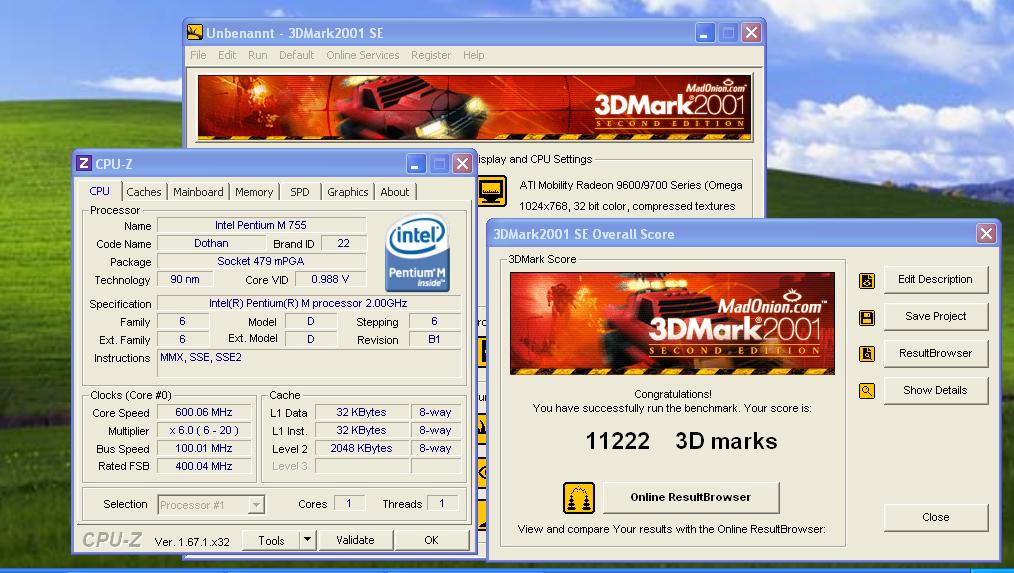The image size is (1014, 573).
Task: Click the display monitor icon in 3DMark
Action: pos(491,191)
